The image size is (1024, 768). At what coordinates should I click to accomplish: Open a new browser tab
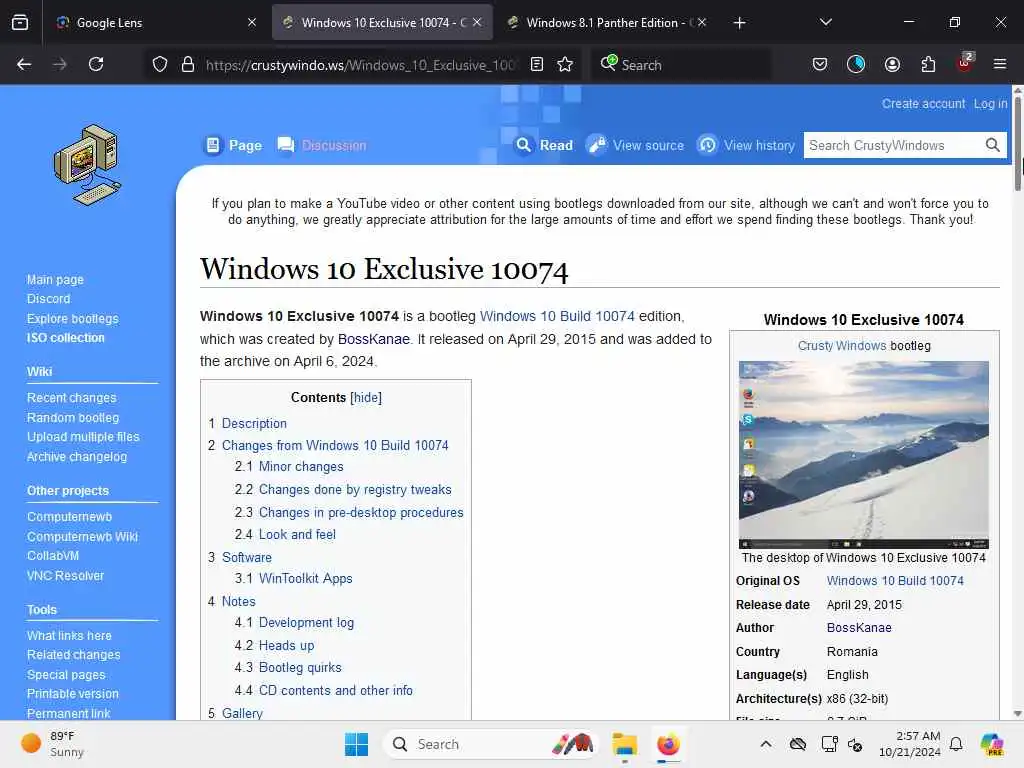coord(739,23)
